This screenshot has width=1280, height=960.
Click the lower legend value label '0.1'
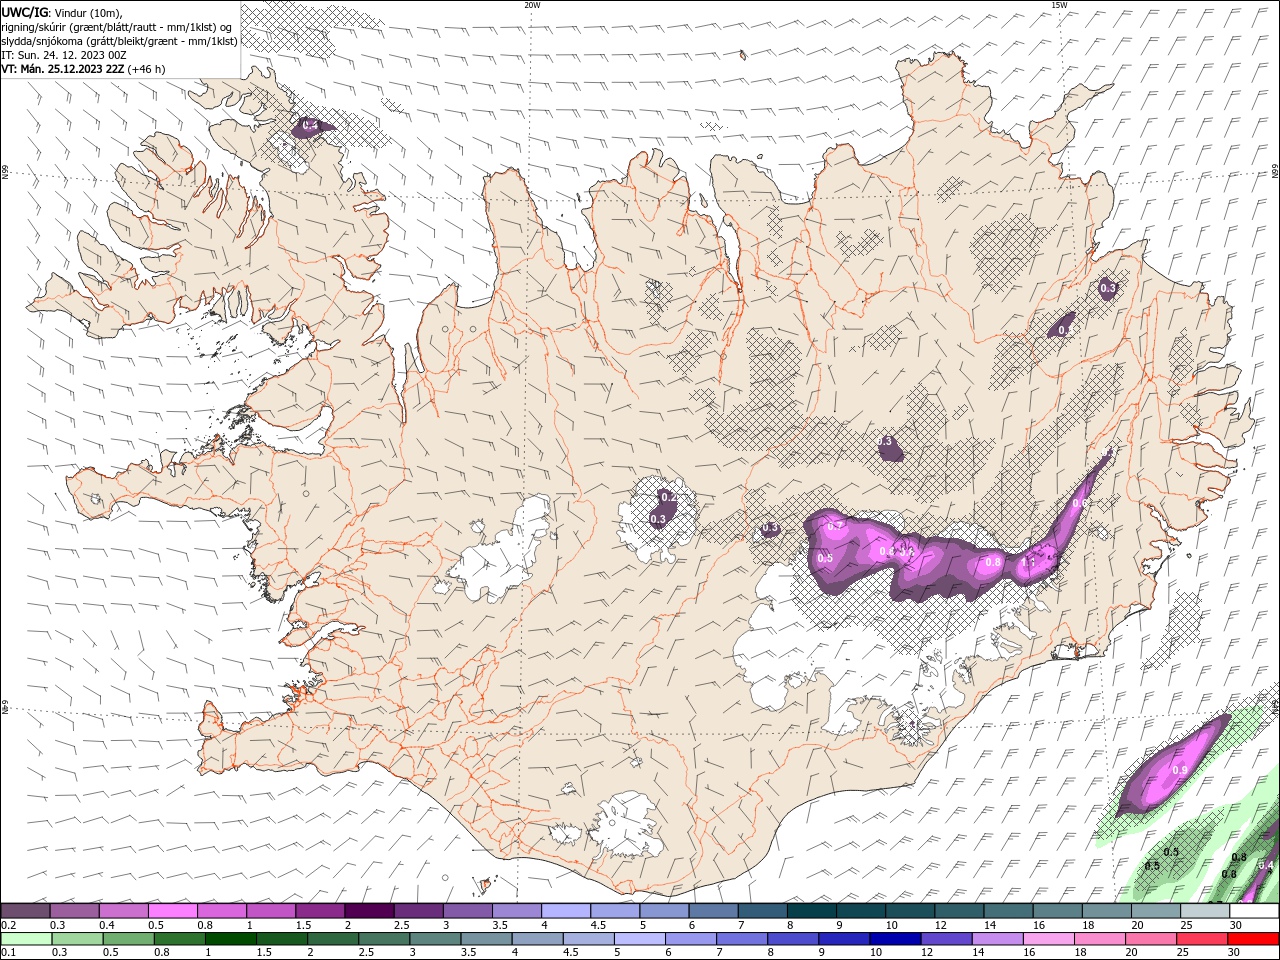coord(9,953)
